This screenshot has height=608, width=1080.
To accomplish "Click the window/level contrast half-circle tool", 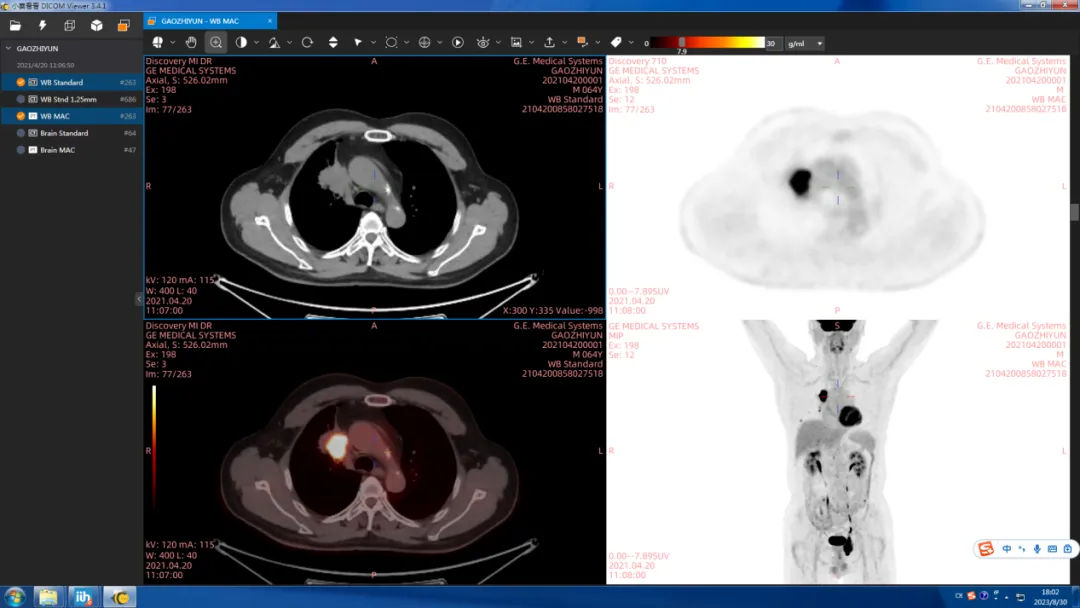I will (241, 43).
